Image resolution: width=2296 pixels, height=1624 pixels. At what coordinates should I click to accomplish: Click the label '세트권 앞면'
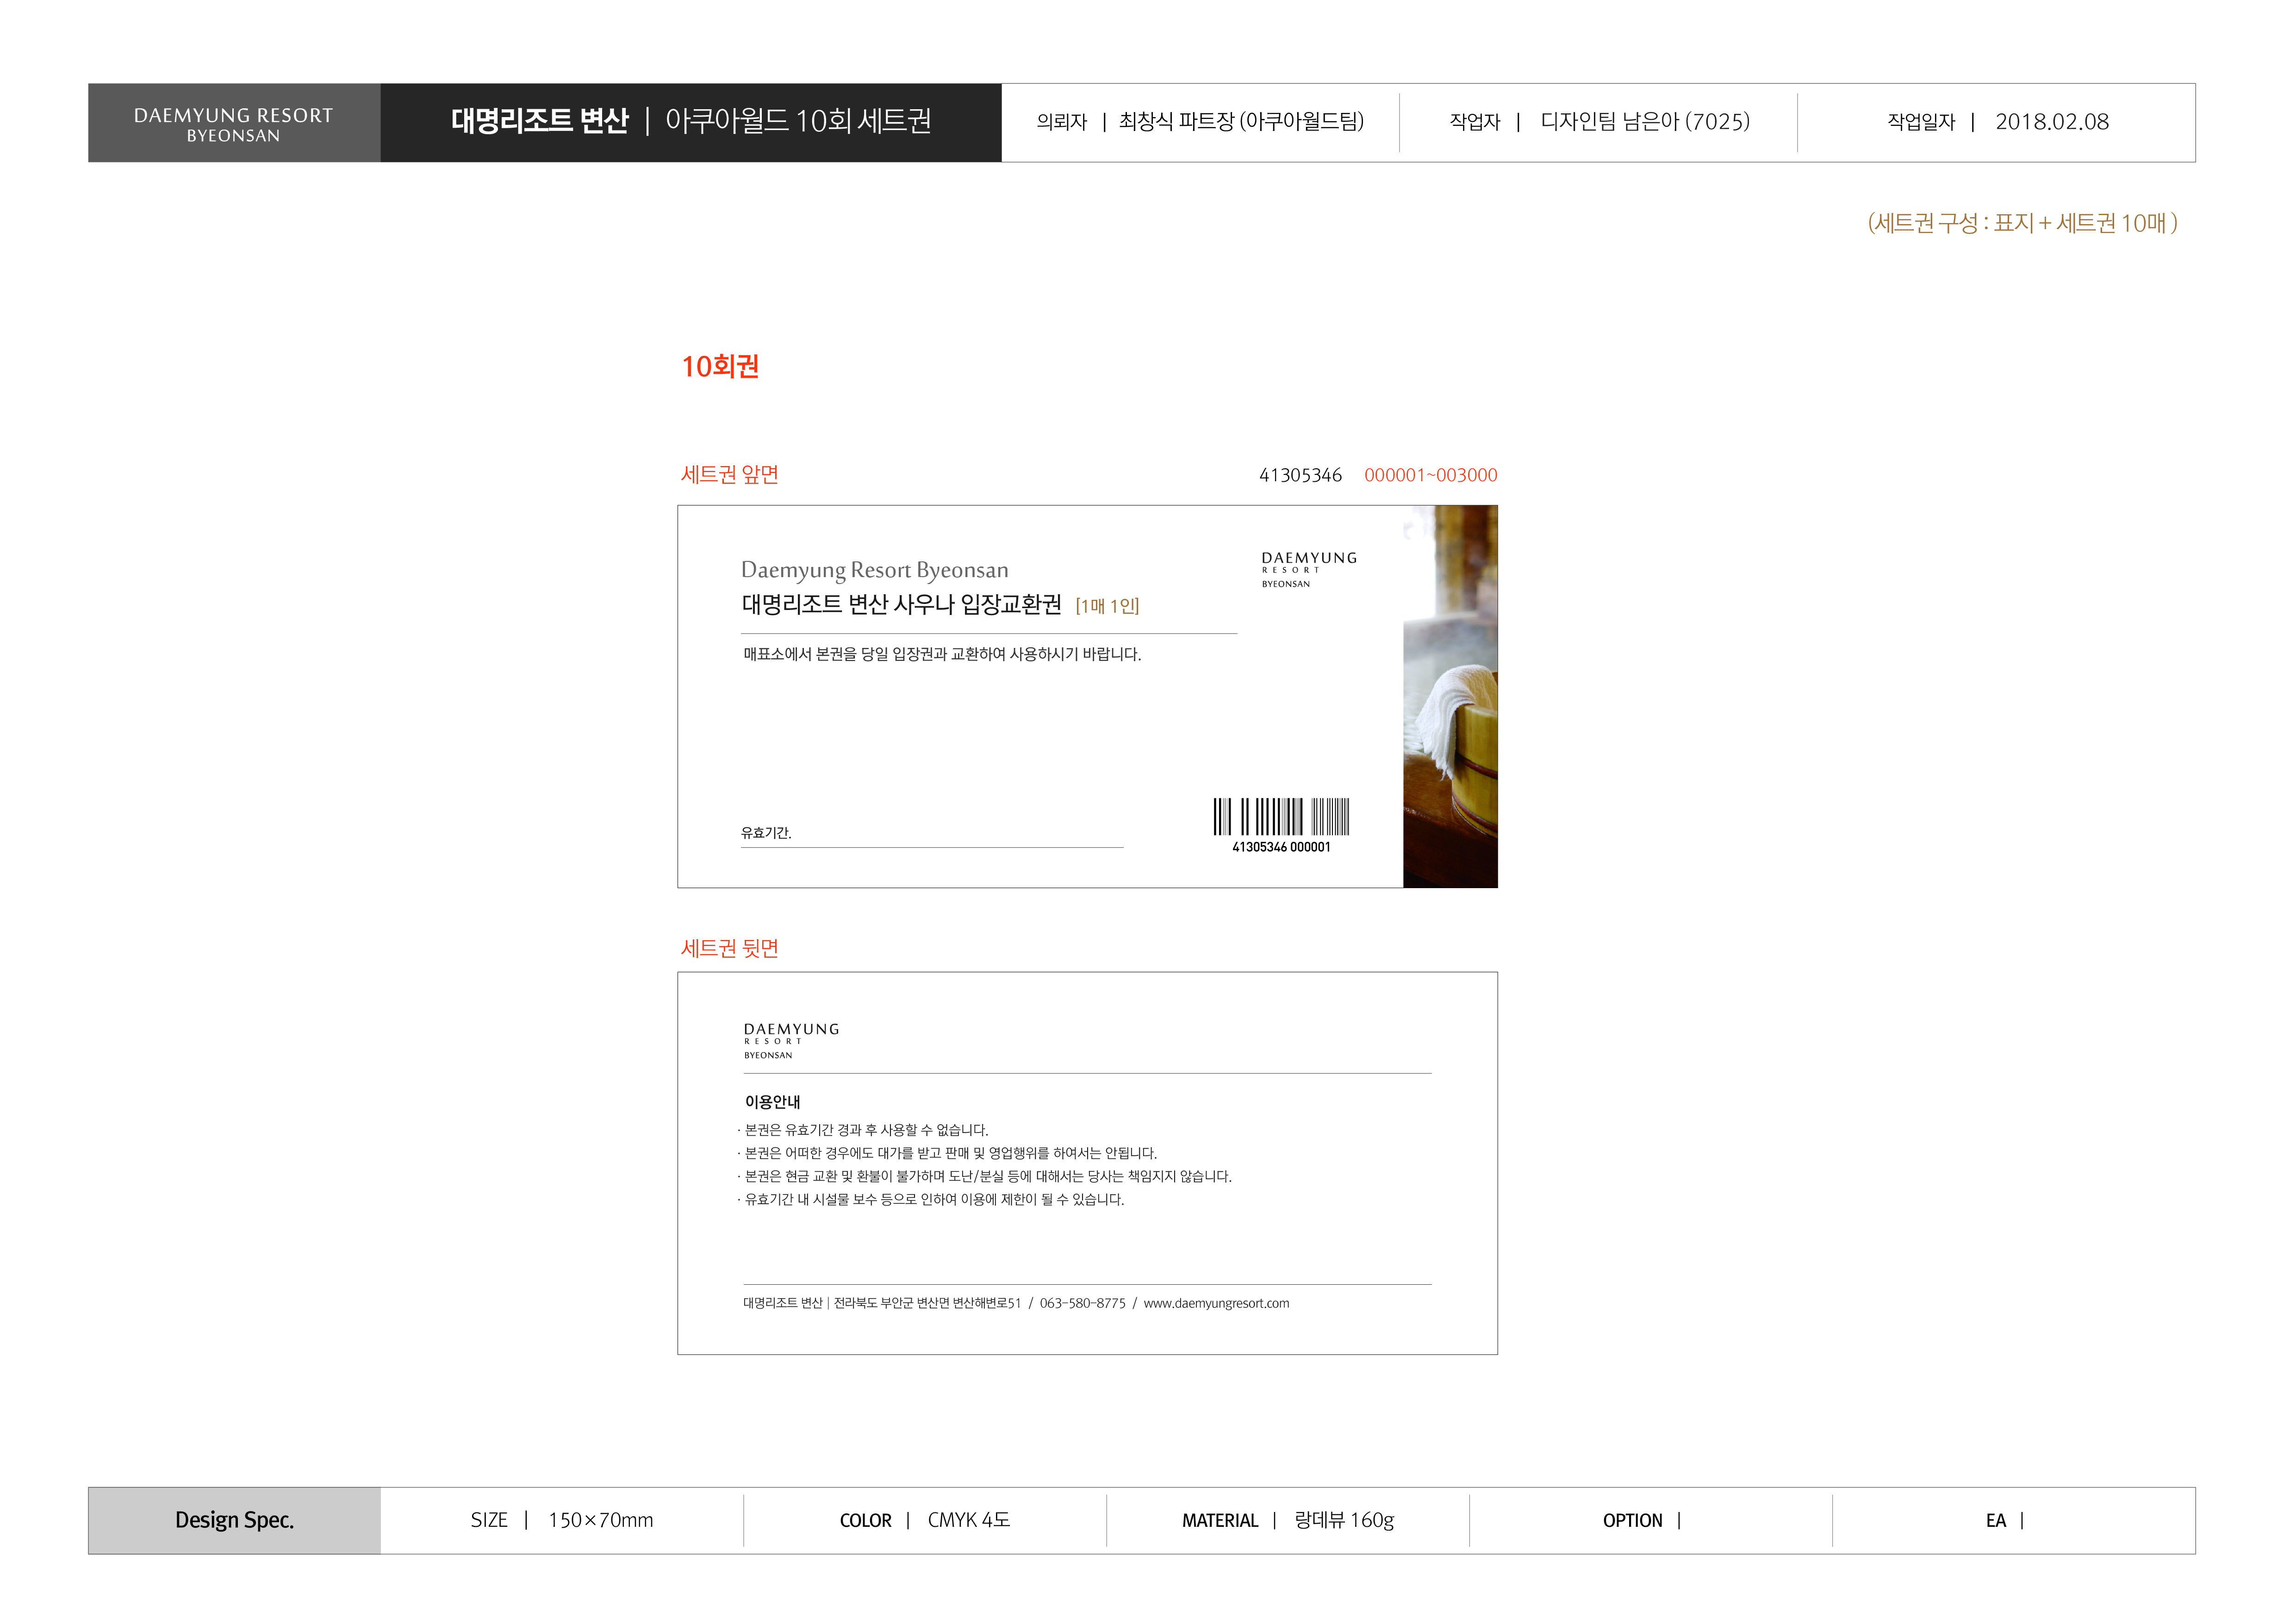click(730, 474)
